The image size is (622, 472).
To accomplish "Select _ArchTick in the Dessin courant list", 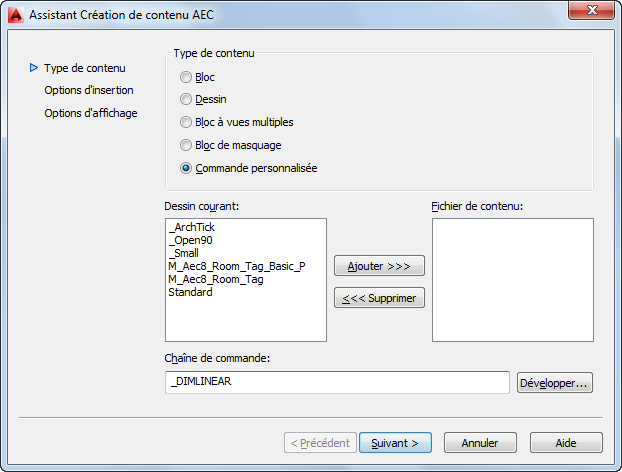I will 192,228.
